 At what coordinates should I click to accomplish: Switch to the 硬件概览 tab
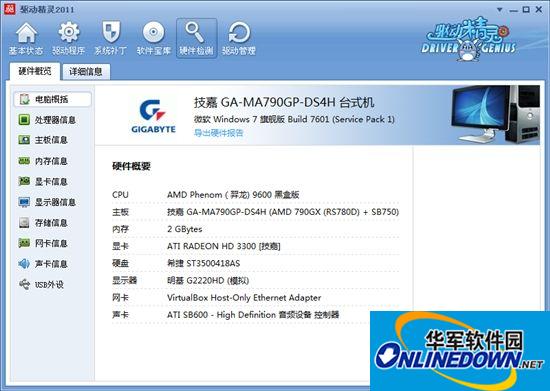click(x=35, y=71)
